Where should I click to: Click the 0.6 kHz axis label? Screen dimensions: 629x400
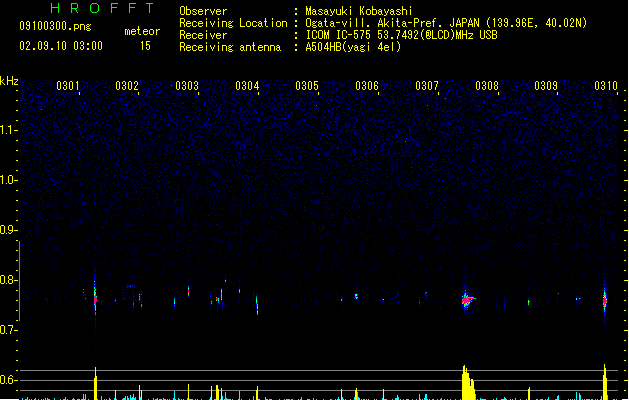click(8, 380)
